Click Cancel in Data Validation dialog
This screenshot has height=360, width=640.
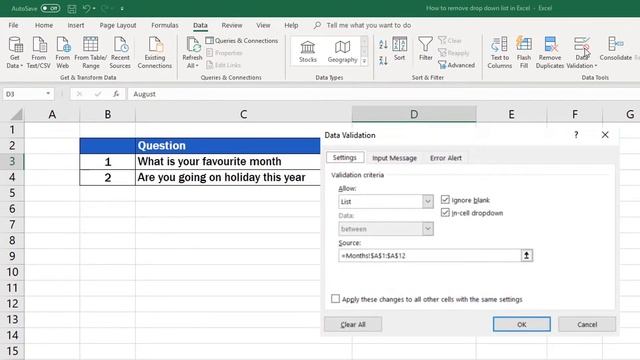(x=587, y=324)
